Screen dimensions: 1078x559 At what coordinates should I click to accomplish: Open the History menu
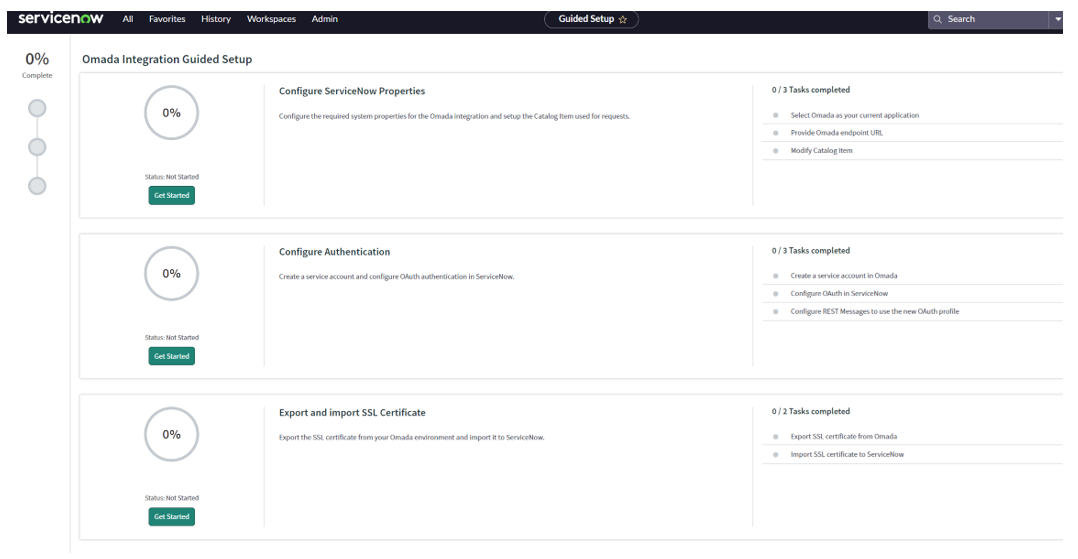click(x=216, y=19)
